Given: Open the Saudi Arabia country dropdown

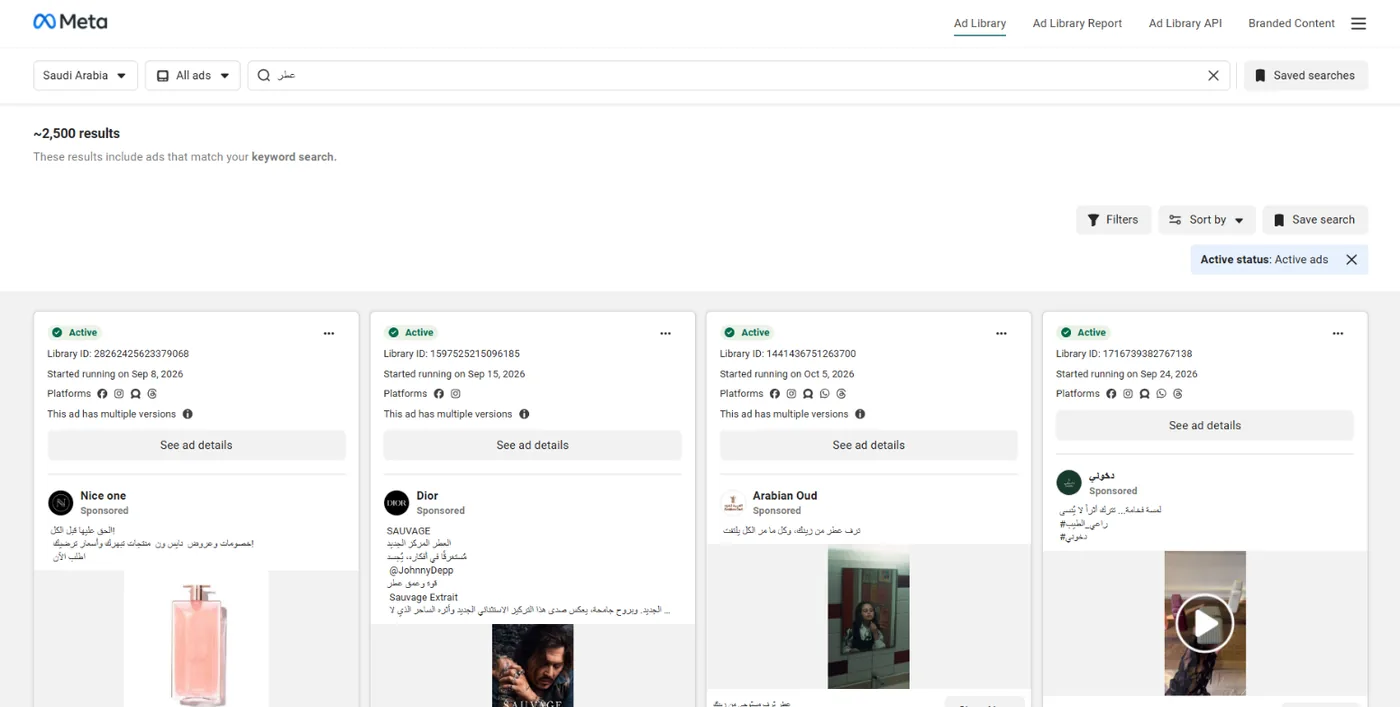Looking at the screenshot, I should (85, 75).
